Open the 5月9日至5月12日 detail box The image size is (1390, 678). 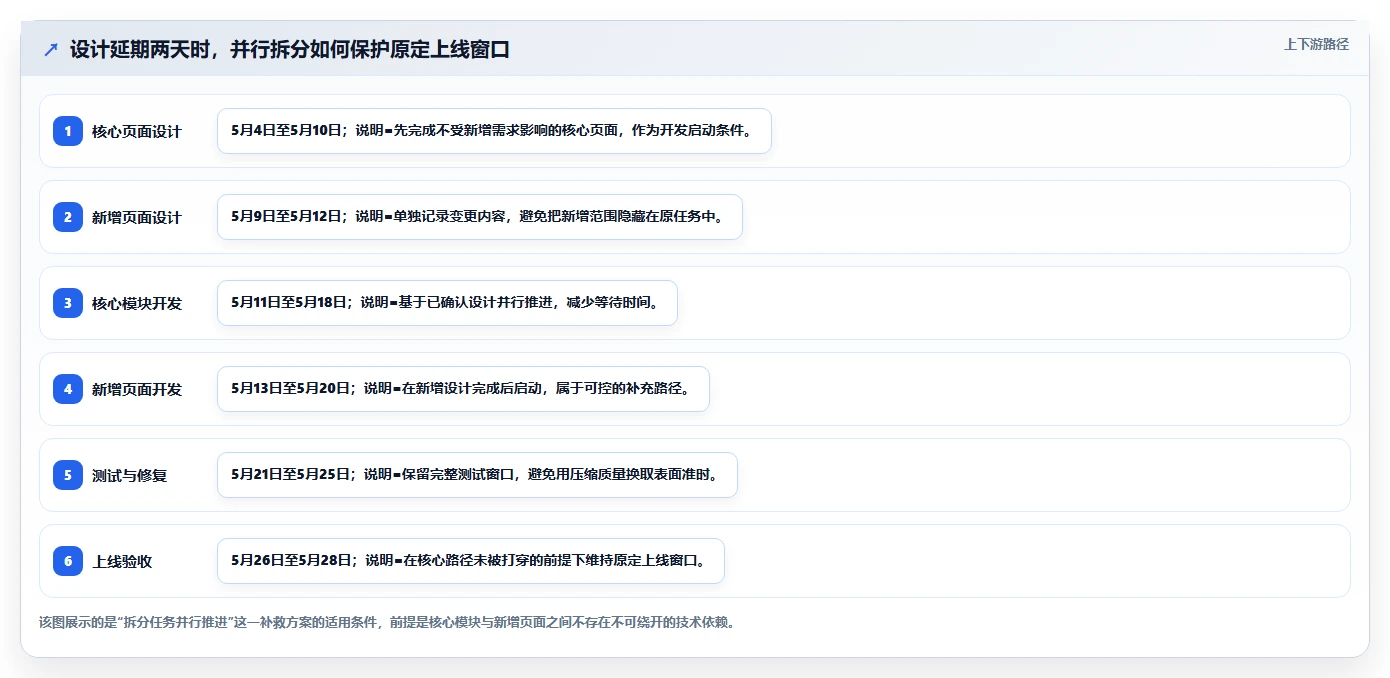[480, 217]
